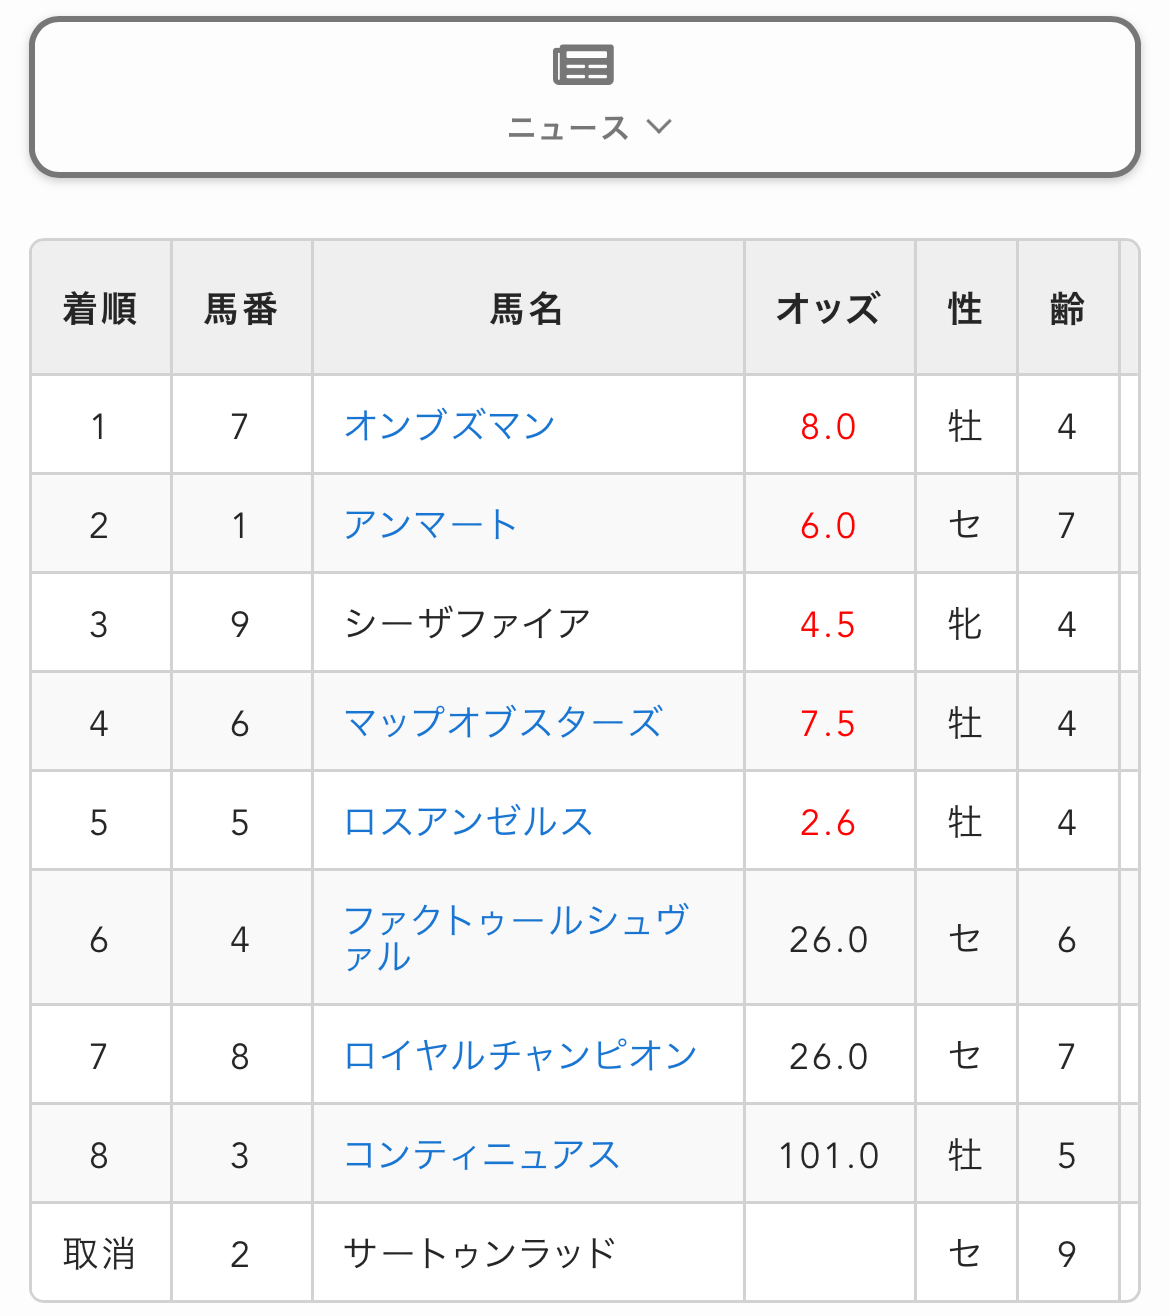The width and height of the screenshot is (1170, 1316).
Task: Open horse link ファクトゥールシュヴァル
Action: (515, 937)
